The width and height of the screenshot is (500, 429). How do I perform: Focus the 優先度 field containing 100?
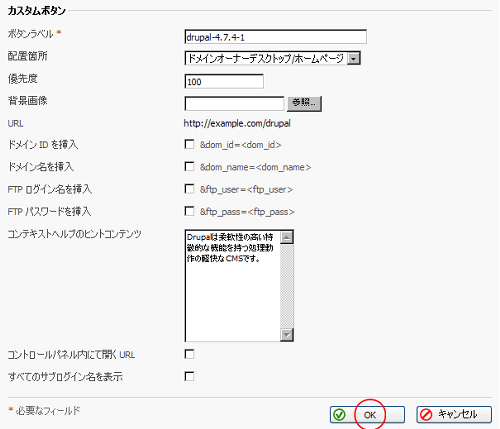[224, 81]
